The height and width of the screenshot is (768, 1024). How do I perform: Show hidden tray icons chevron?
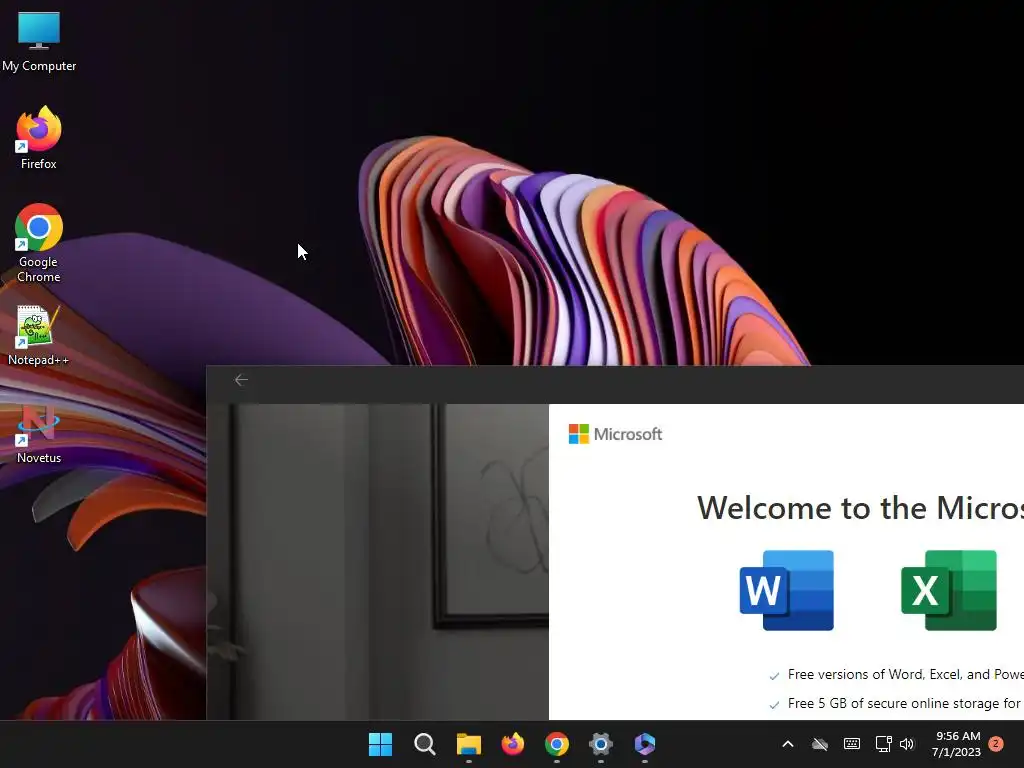(788, 744)
